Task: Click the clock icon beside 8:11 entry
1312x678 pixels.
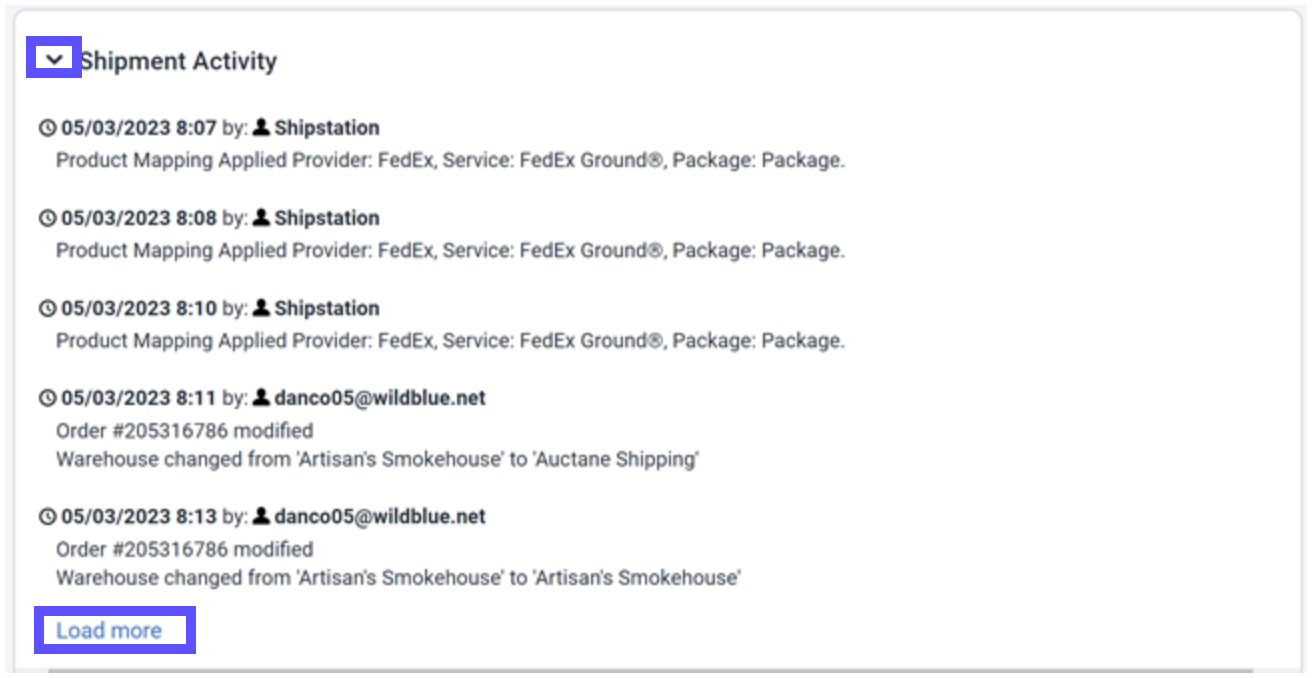Action: pos(47,398)
